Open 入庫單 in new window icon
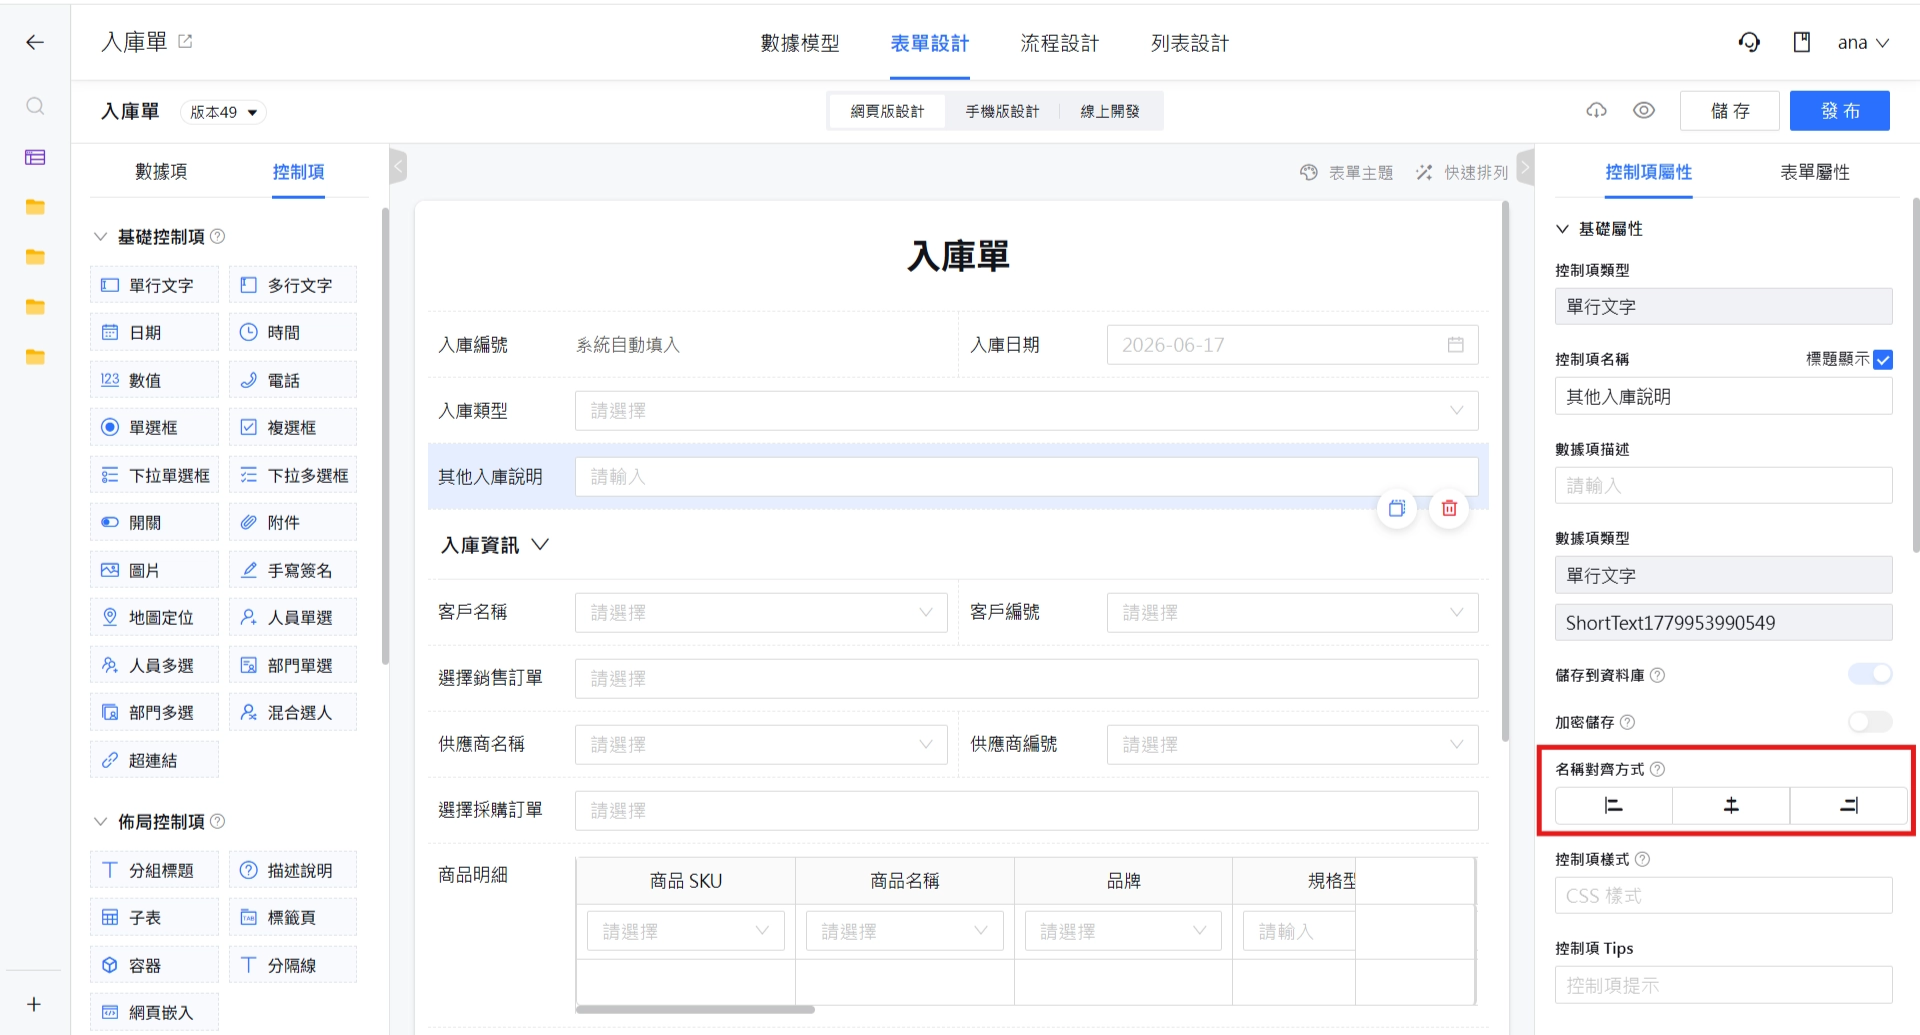1920x1035 pixels. pyautogui.click(x=185, y=41)
